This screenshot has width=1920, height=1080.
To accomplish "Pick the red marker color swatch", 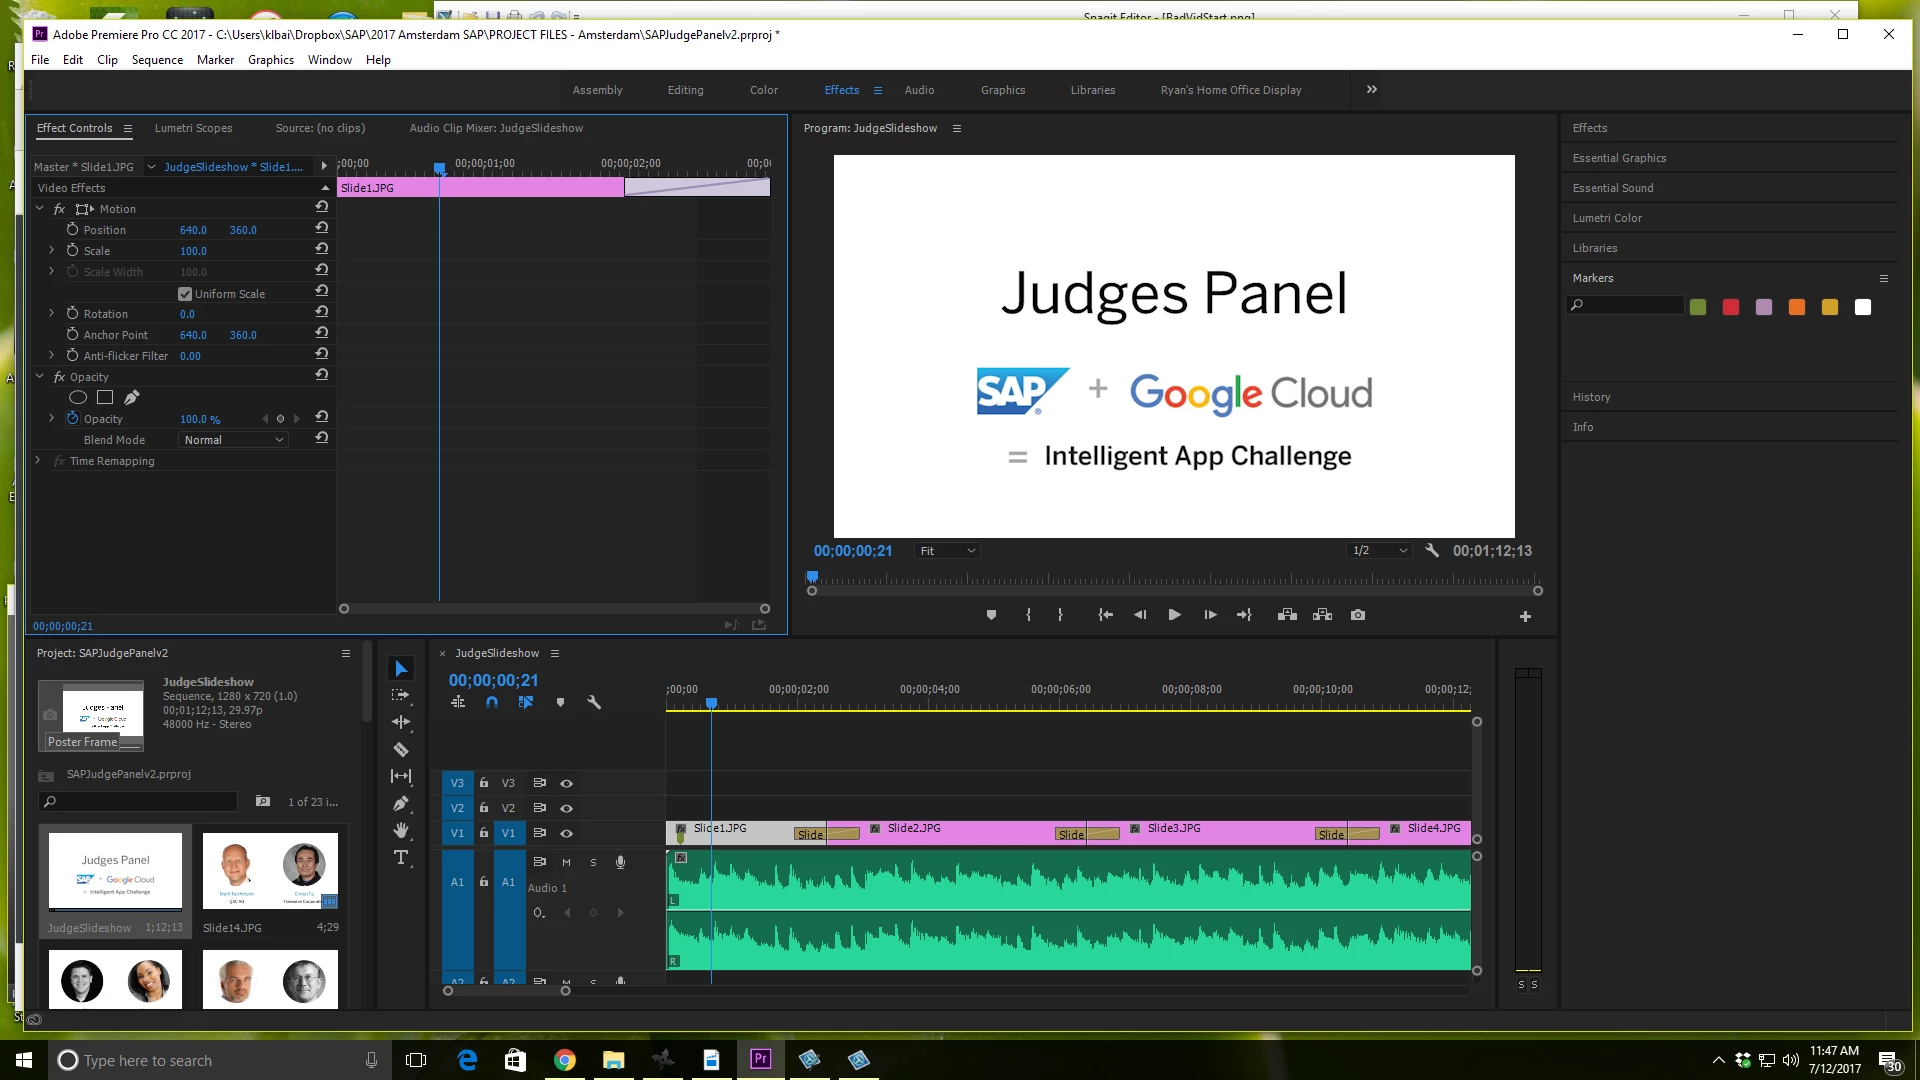I will tap(1730, 307).
